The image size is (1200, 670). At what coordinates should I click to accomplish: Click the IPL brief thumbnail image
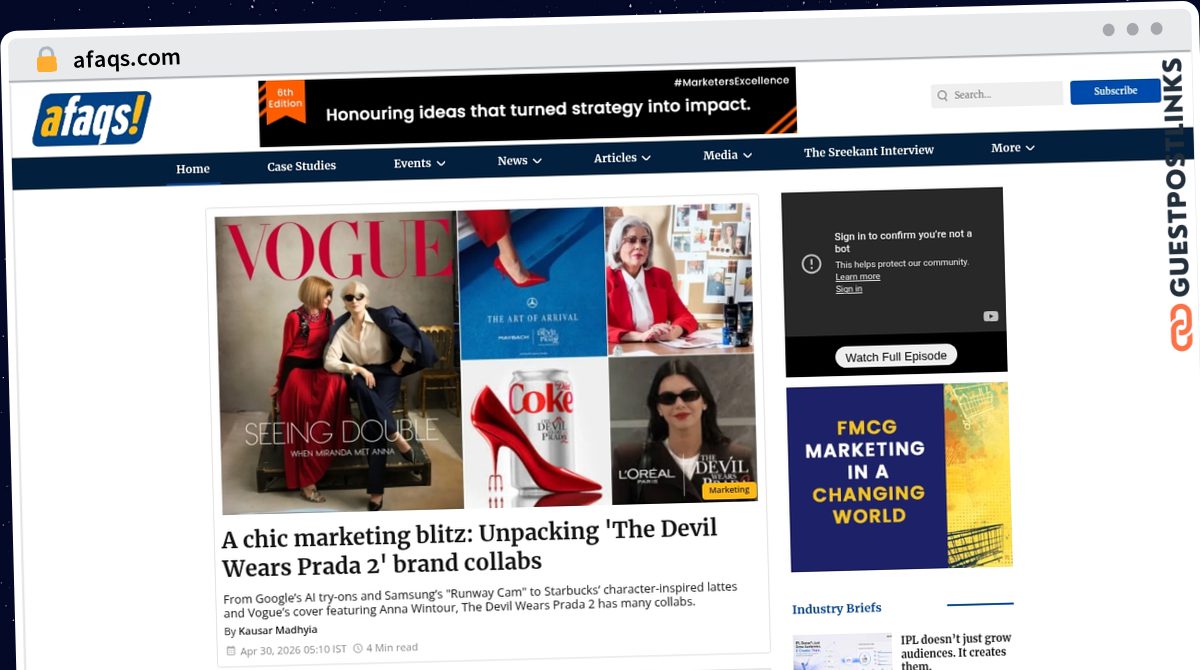842,652
